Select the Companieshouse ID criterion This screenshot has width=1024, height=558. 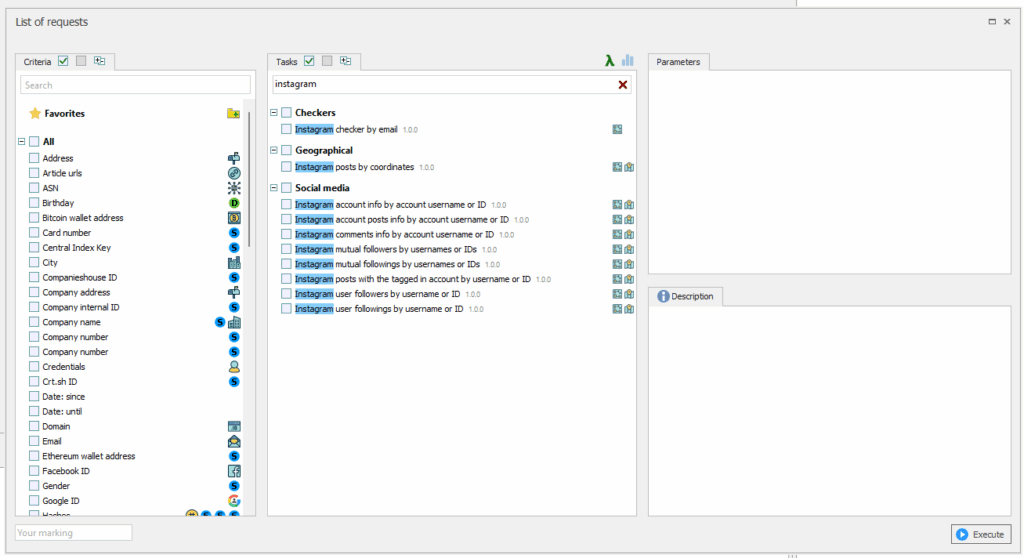point(80,278)
